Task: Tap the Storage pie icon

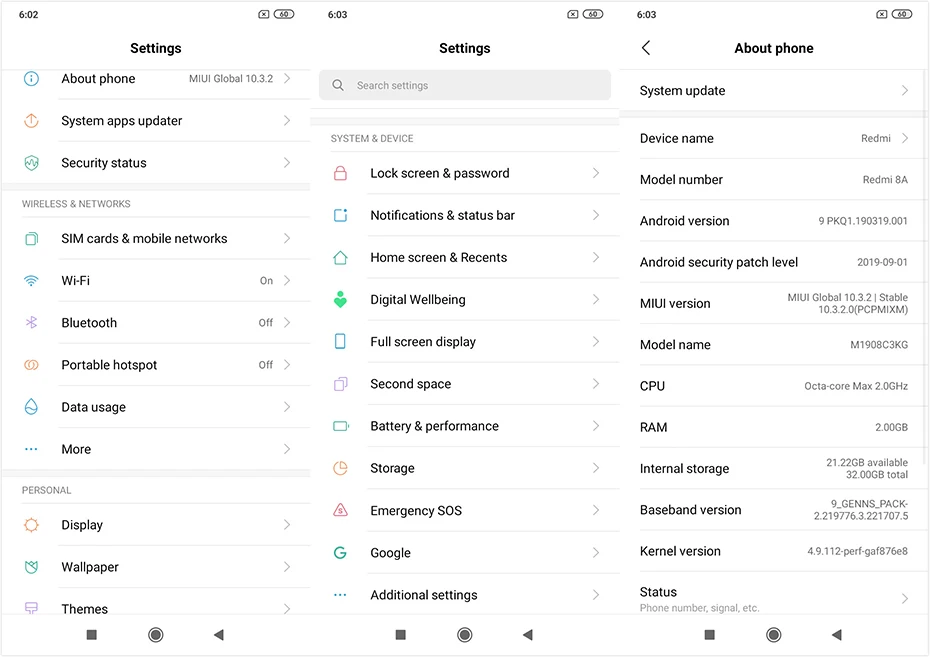Action: pyautogui.click(x=340, y=468)
